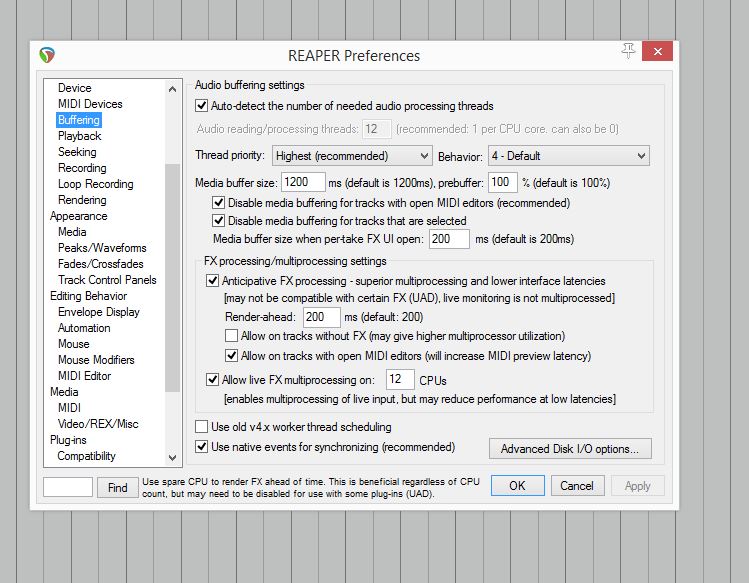Open MIDI page under Media
Viewport: 749px width, 583px height.
69,408
